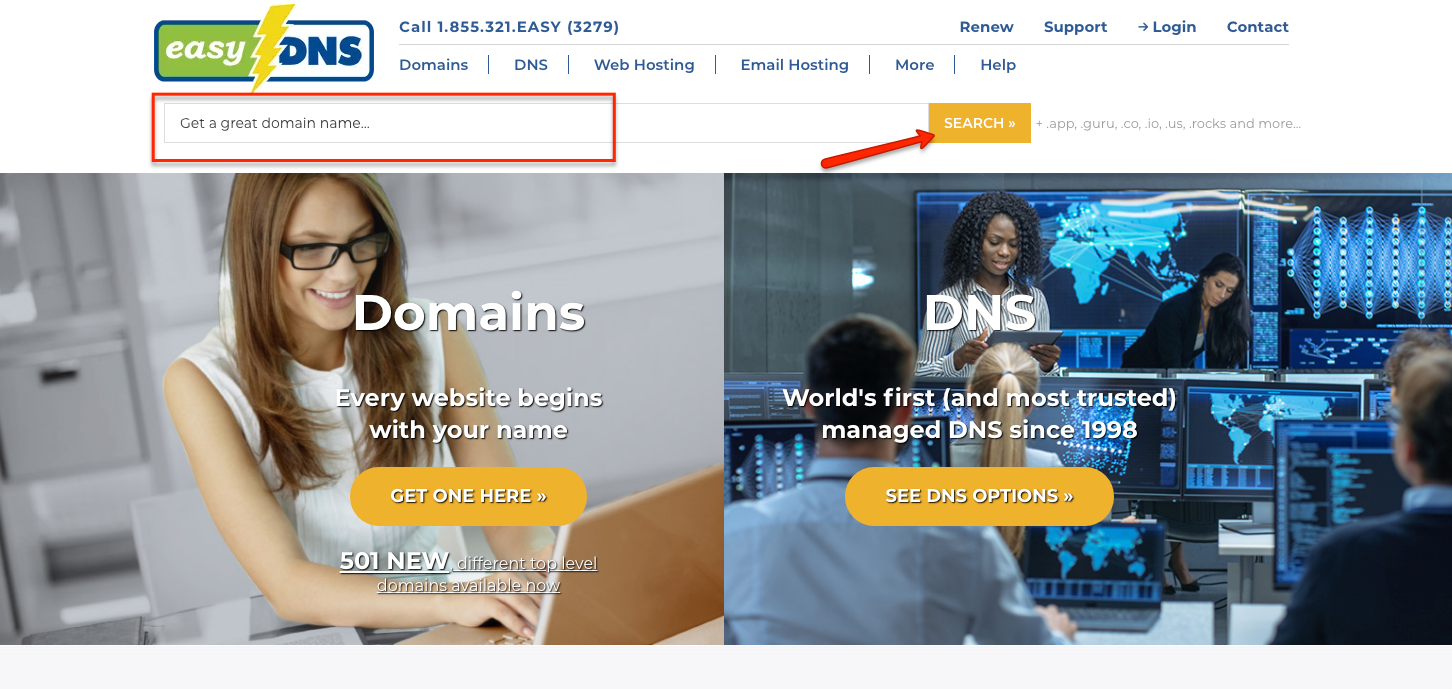1452x689 pixels.
Task: Click the SEE DNS OPTIONS button
Action: point(978,495)
